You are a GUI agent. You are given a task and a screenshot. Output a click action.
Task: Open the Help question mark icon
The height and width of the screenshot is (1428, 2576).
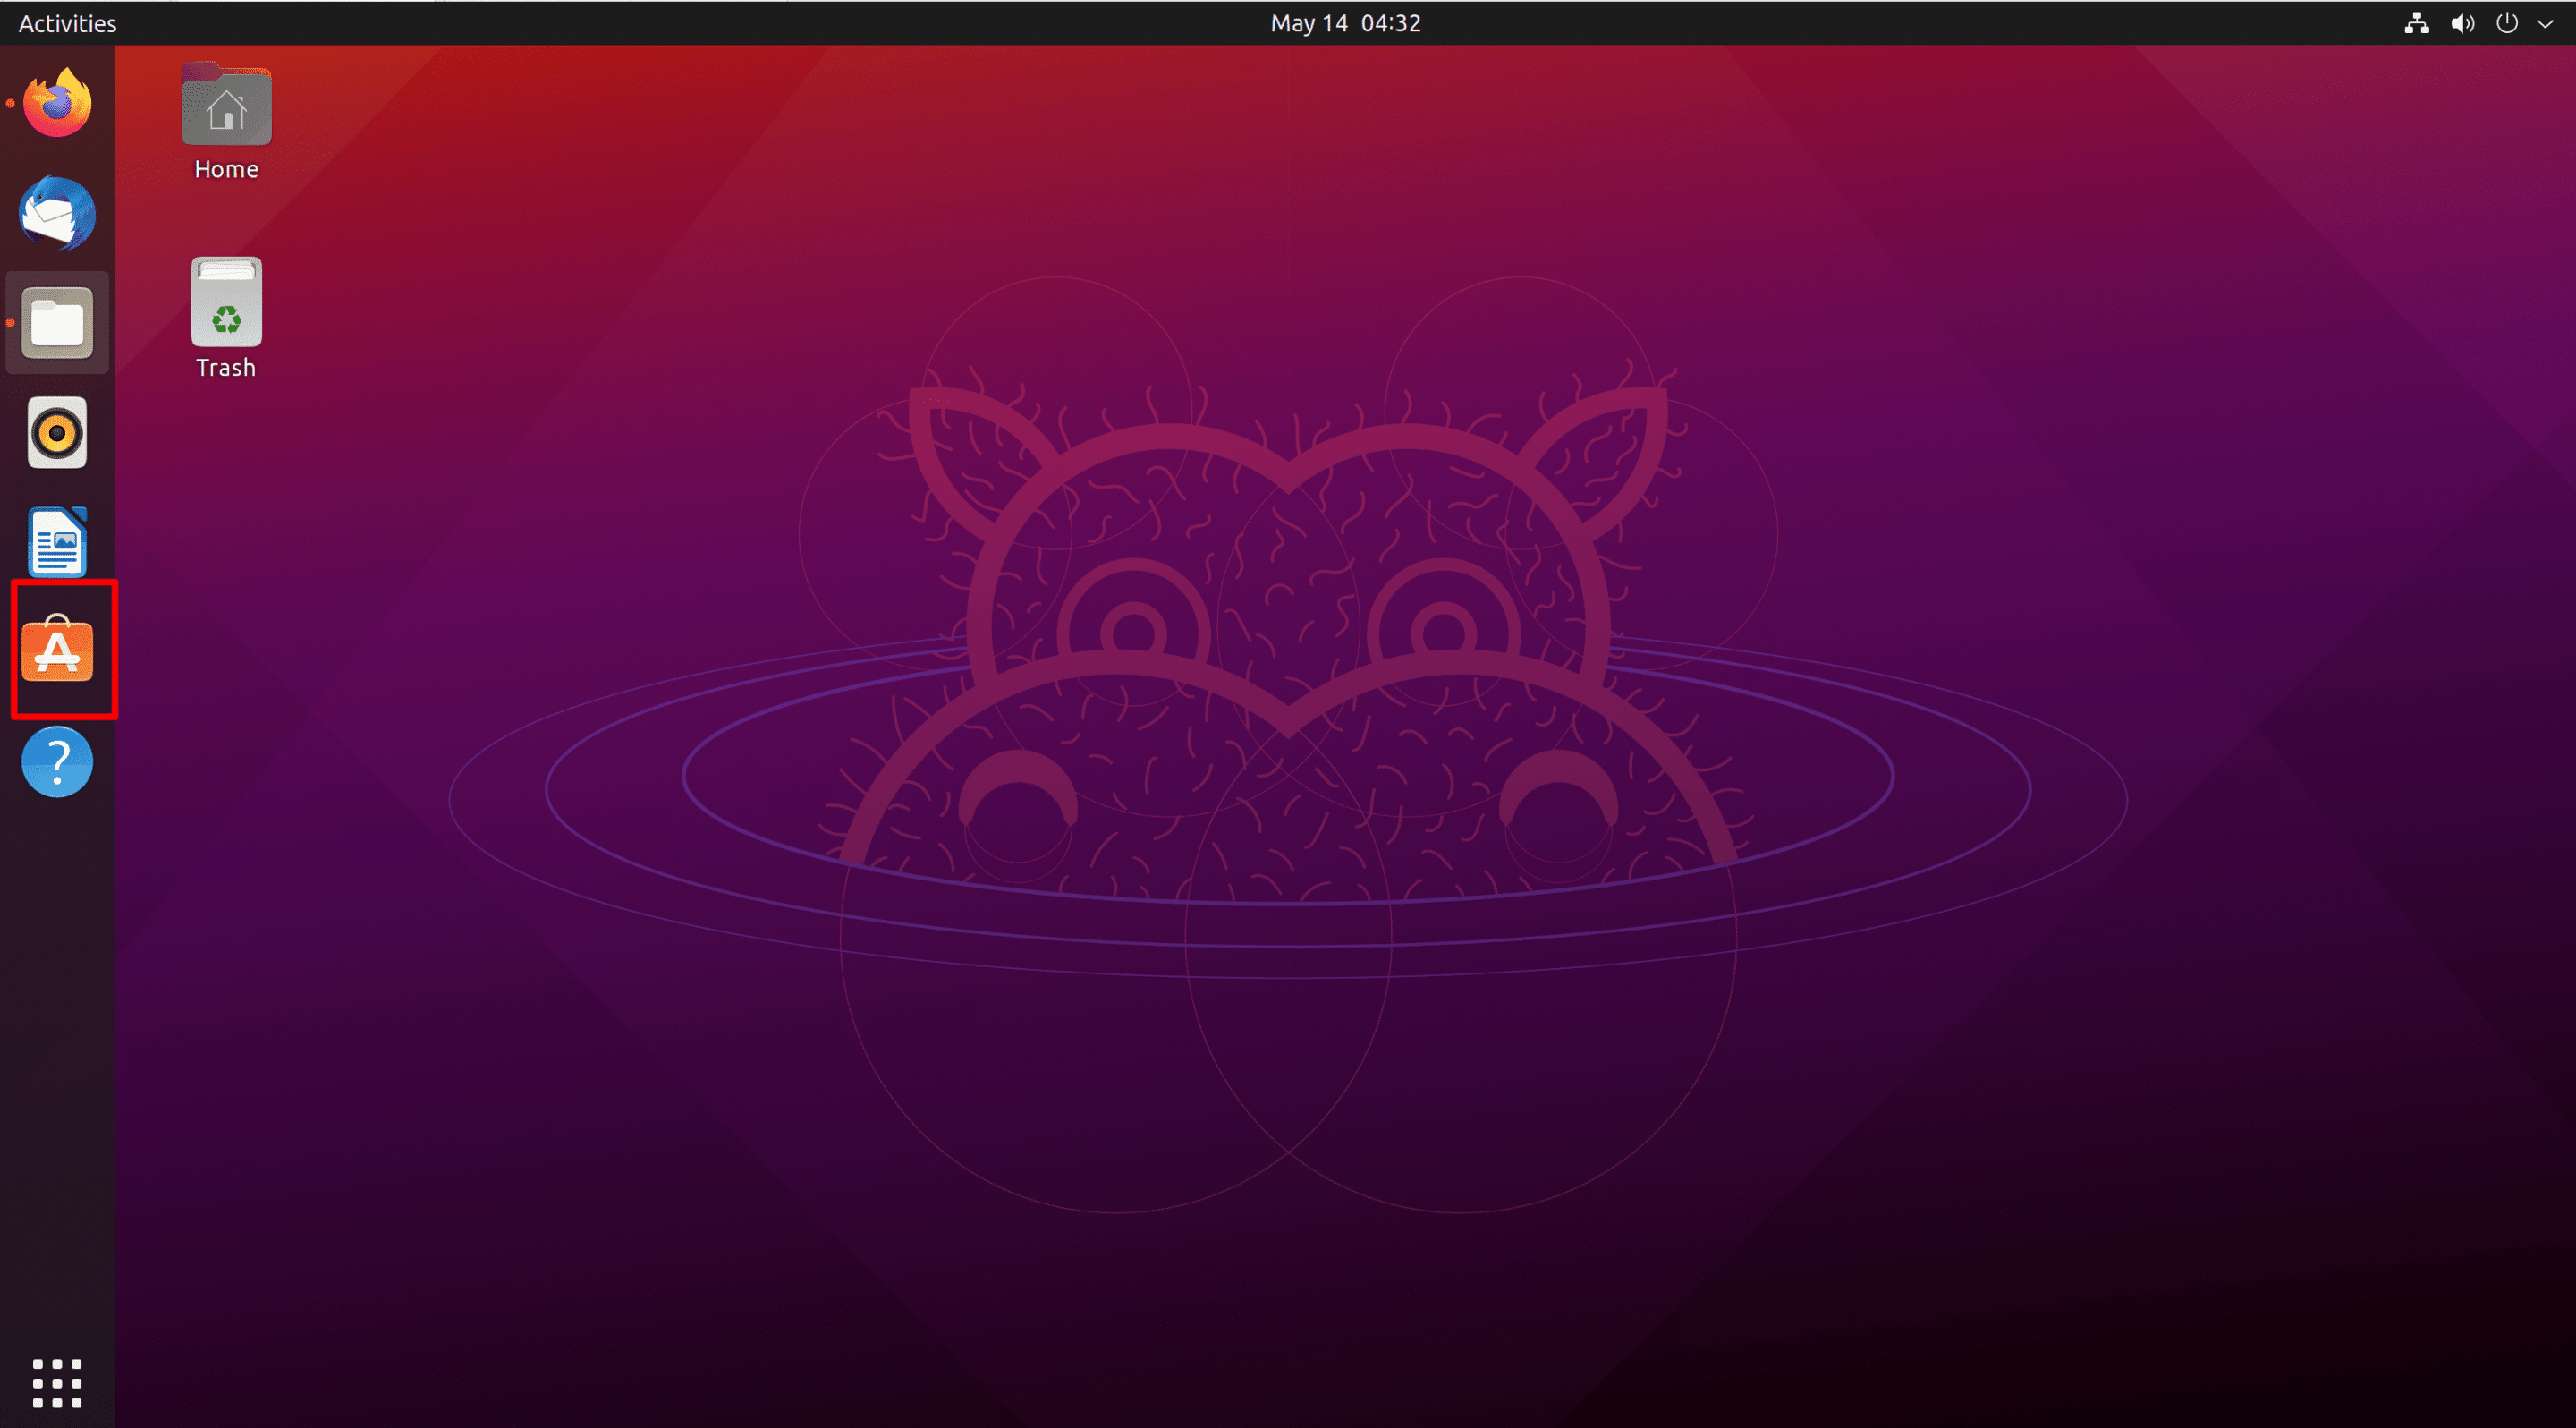[x=57, y=762]
